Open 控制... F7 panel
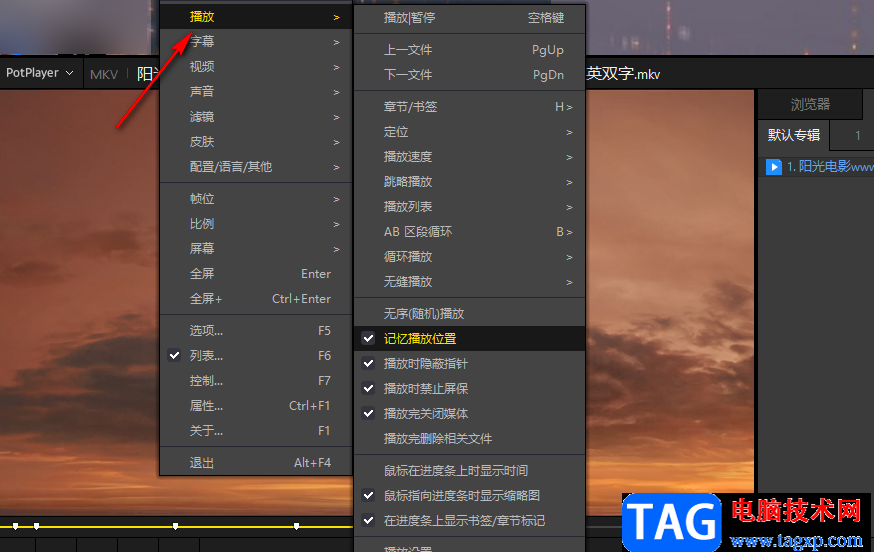This screenshot has width=874, height=552. click(256, 381)
